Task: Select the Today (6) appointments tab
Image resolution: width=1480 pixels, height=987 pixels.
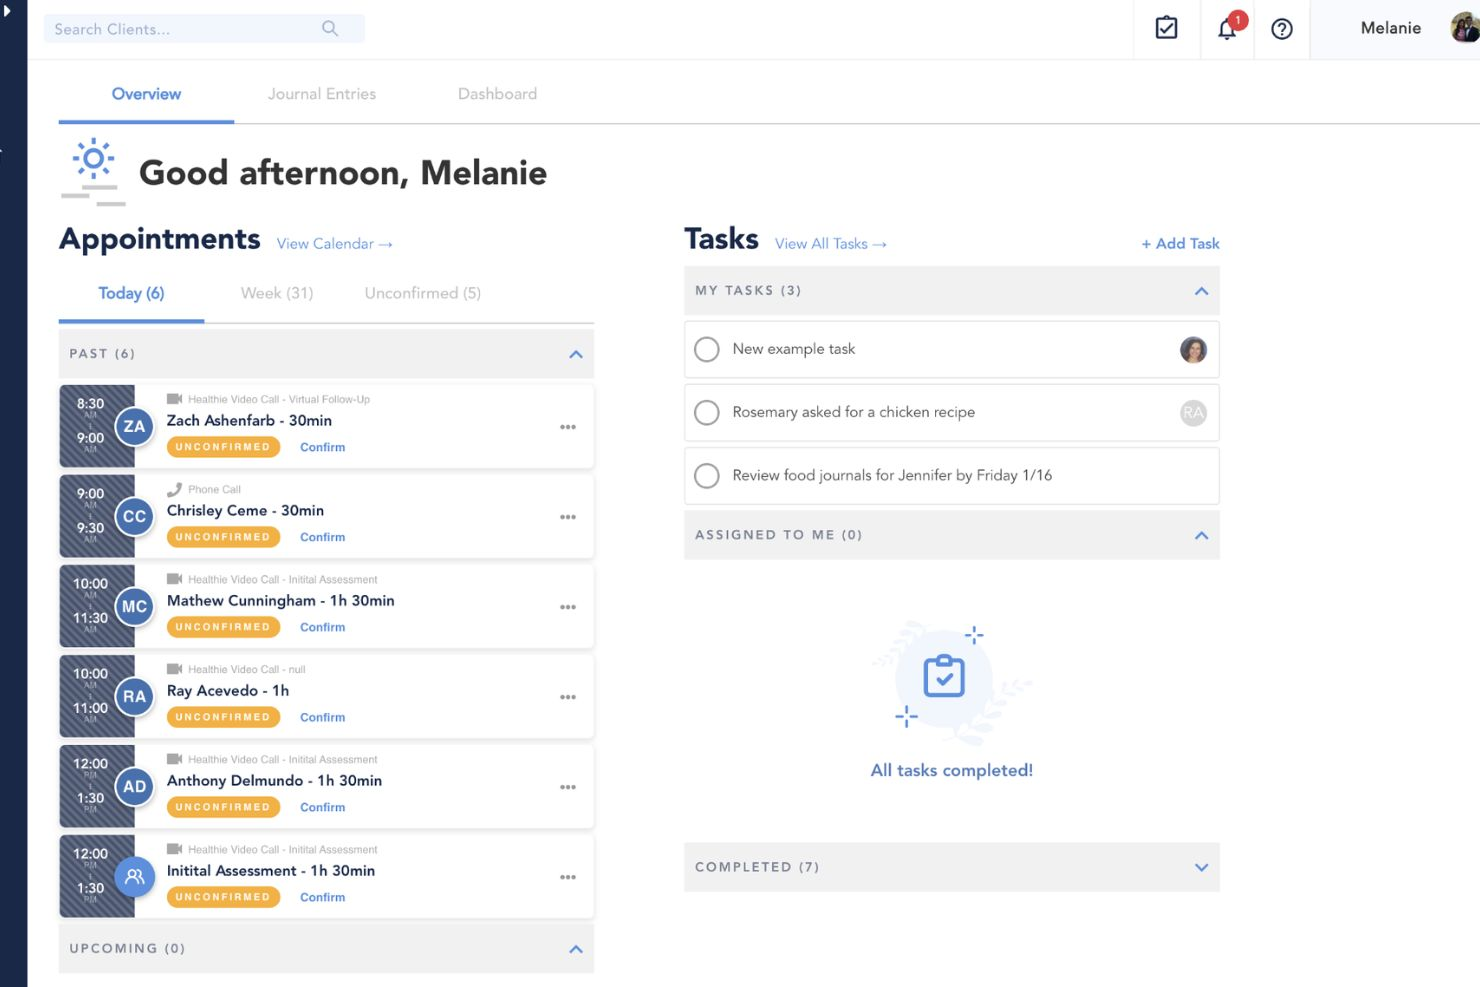Action: [131, 293]
